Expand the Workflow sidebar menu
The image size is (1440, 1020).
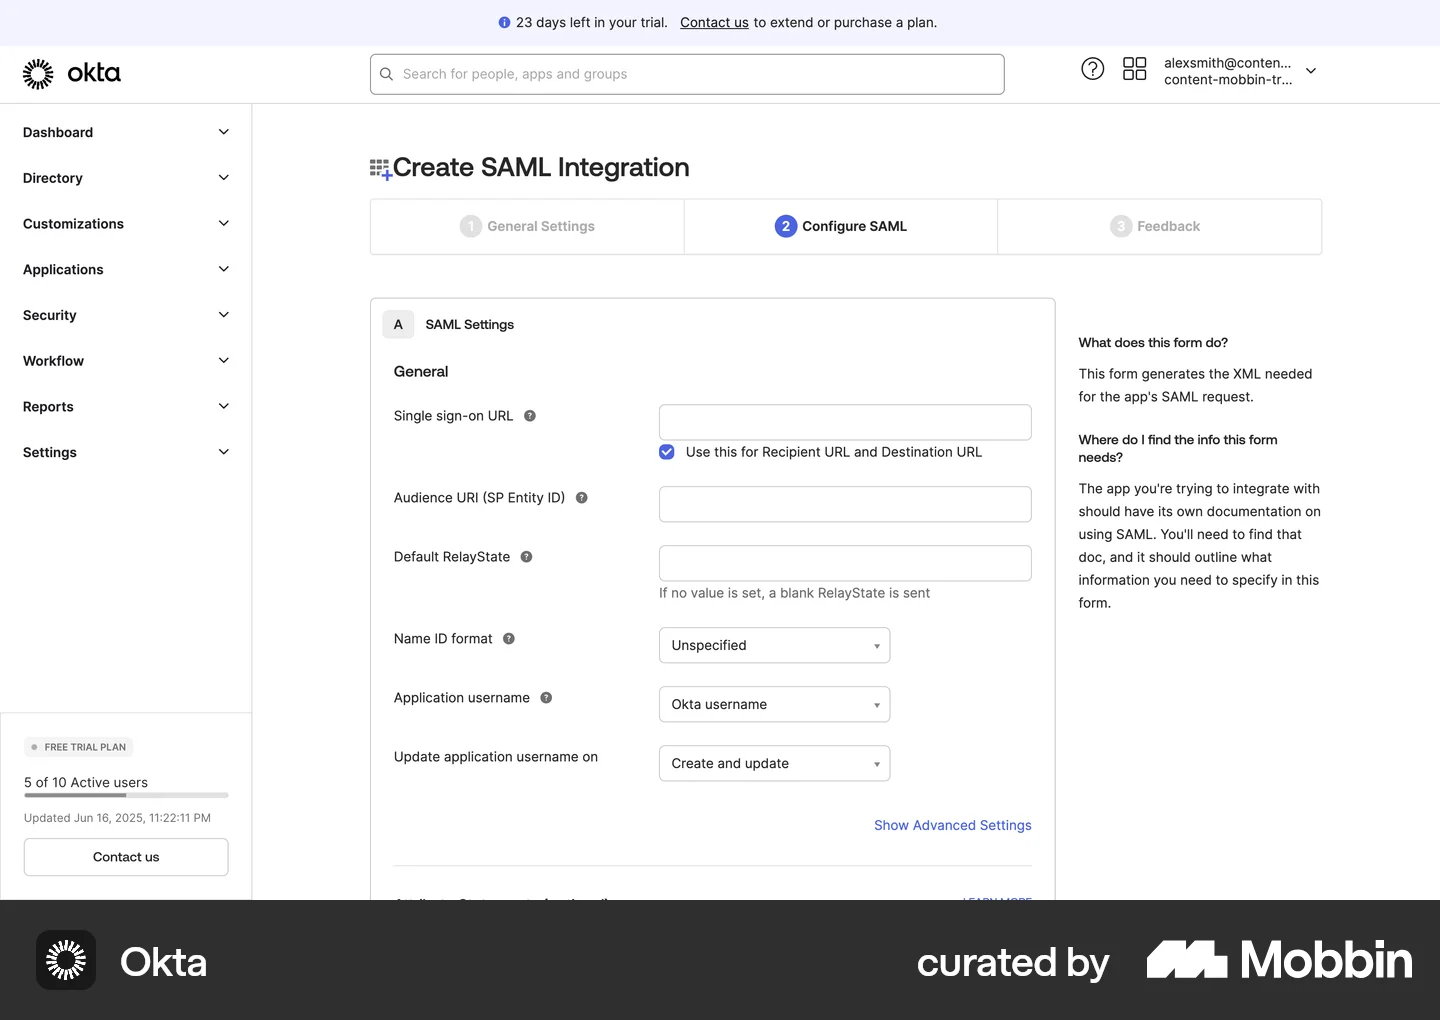point(126,361)
